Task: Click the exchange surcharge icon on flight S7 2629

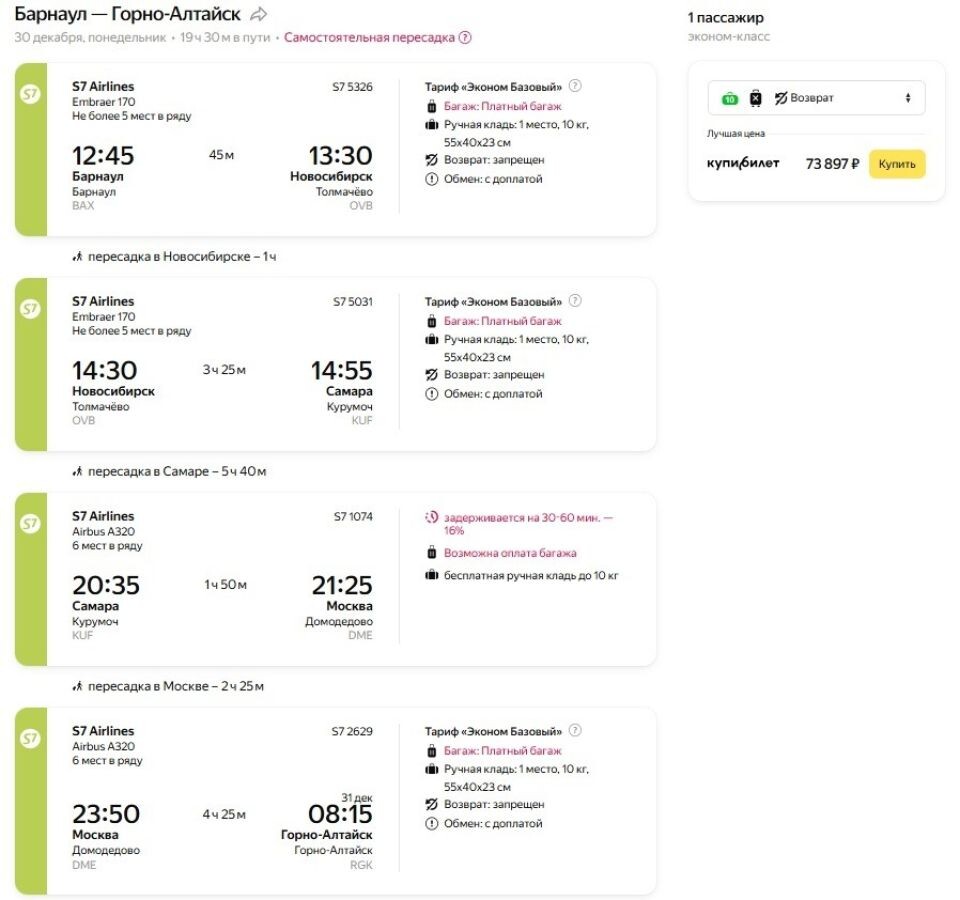Action: 430,824
